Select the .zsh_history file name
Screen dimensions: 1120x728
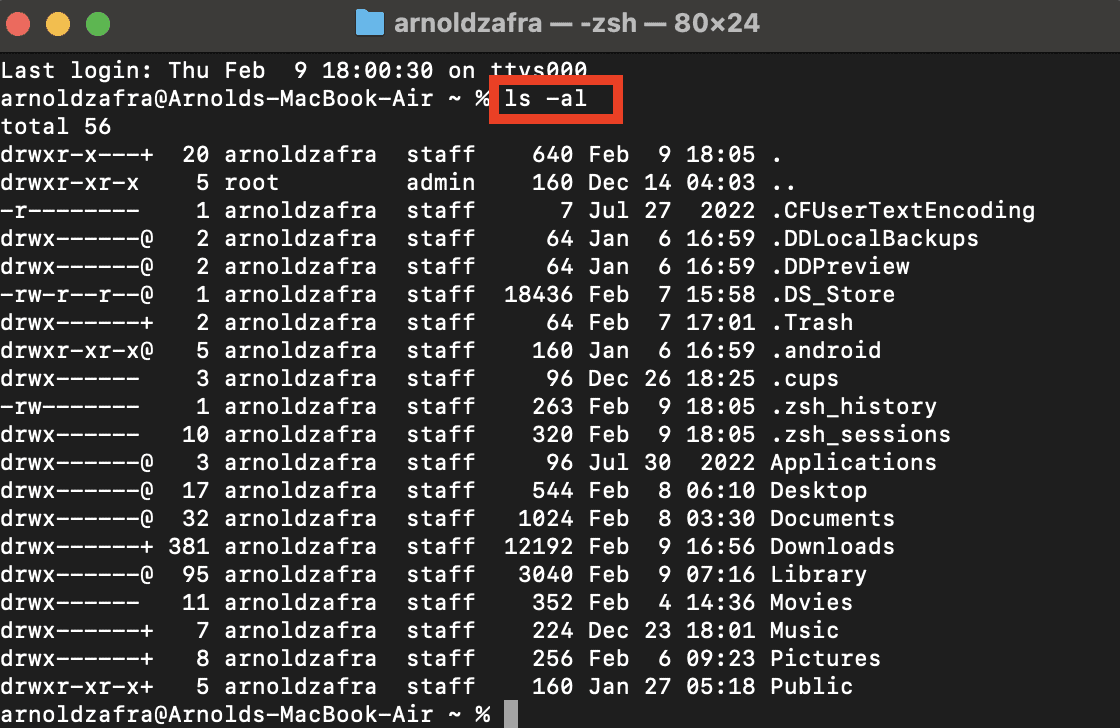tap(852, 407)
